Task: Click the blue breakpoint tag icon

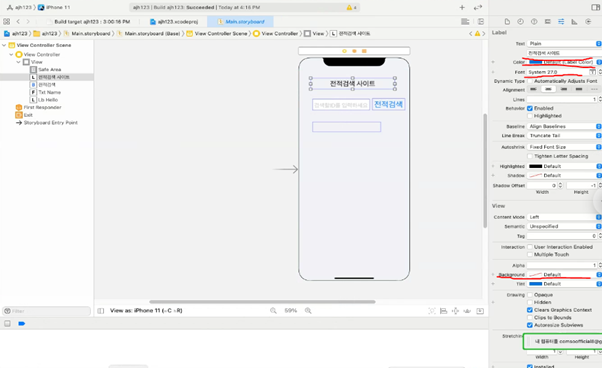Action: (x=22, y=323)
